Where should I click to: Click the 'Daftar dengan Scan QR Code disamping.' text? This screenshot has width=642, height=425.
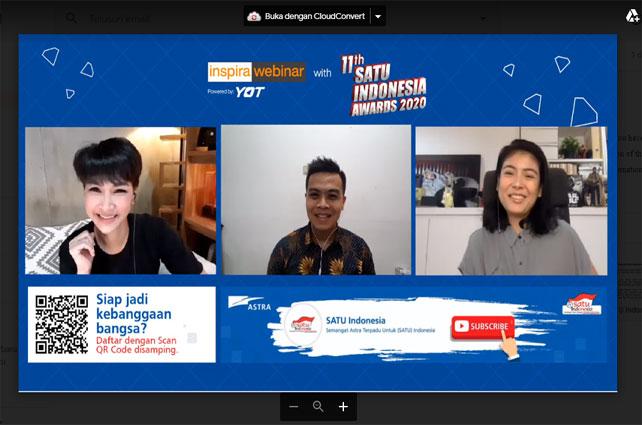(x=137, y=345)
